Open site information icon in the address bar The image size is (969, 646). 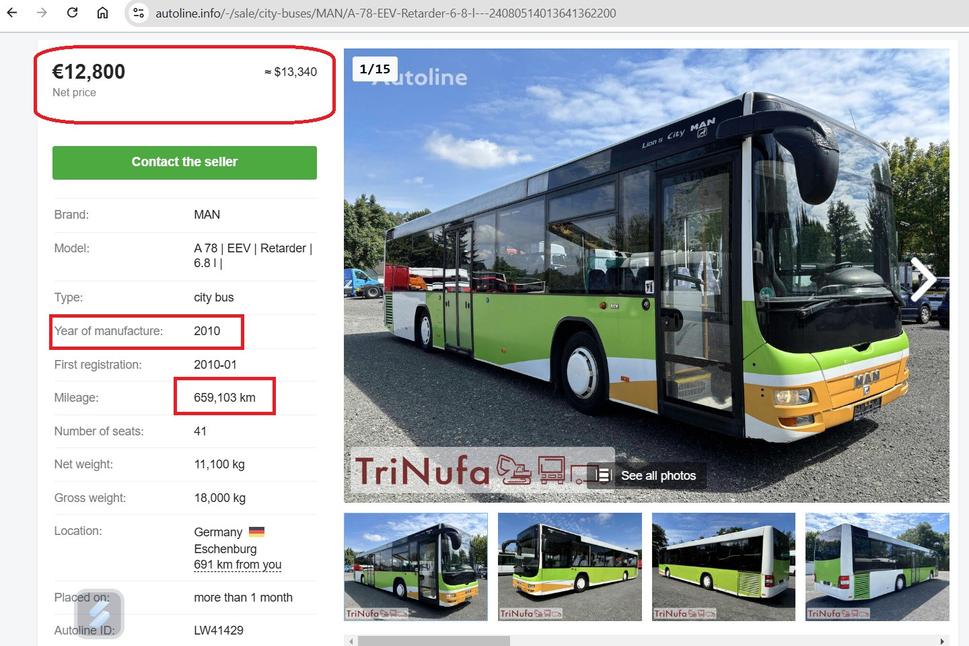tap(138, 12)
